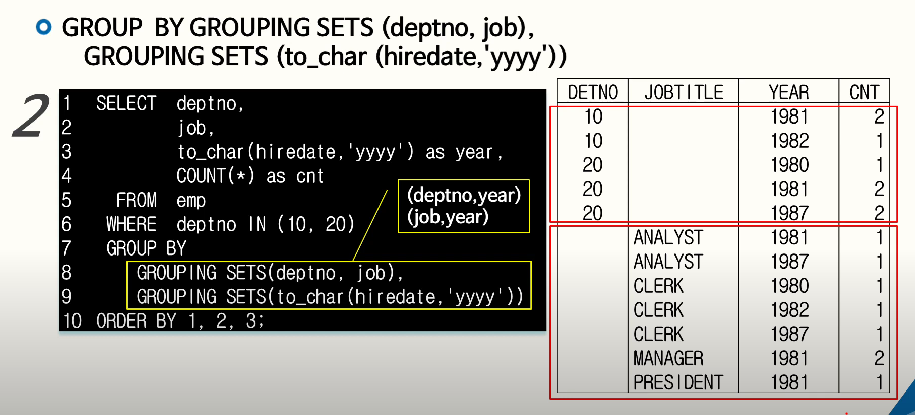The image size is (915, 415).
Task: Select year 1981 in first department 10 row
Action: click(789, 117)
